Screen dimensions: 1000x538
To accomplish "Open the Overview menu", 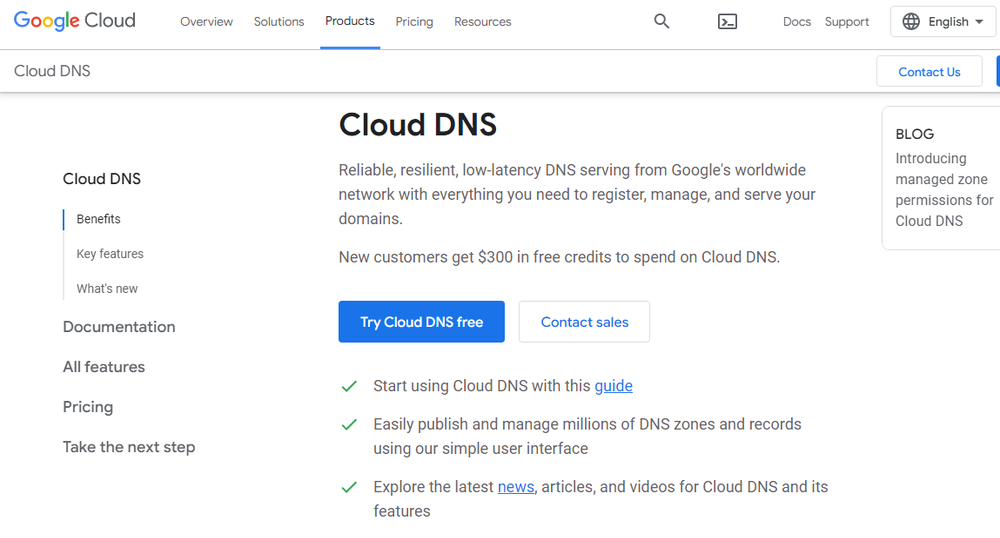I will pos(207,22).
